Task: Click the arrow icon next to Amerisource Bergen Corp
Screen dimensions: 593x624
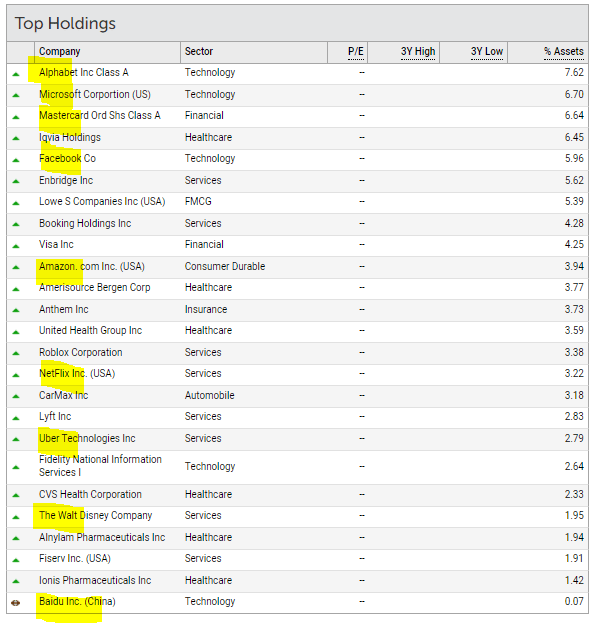Action: tap(16, 289)
